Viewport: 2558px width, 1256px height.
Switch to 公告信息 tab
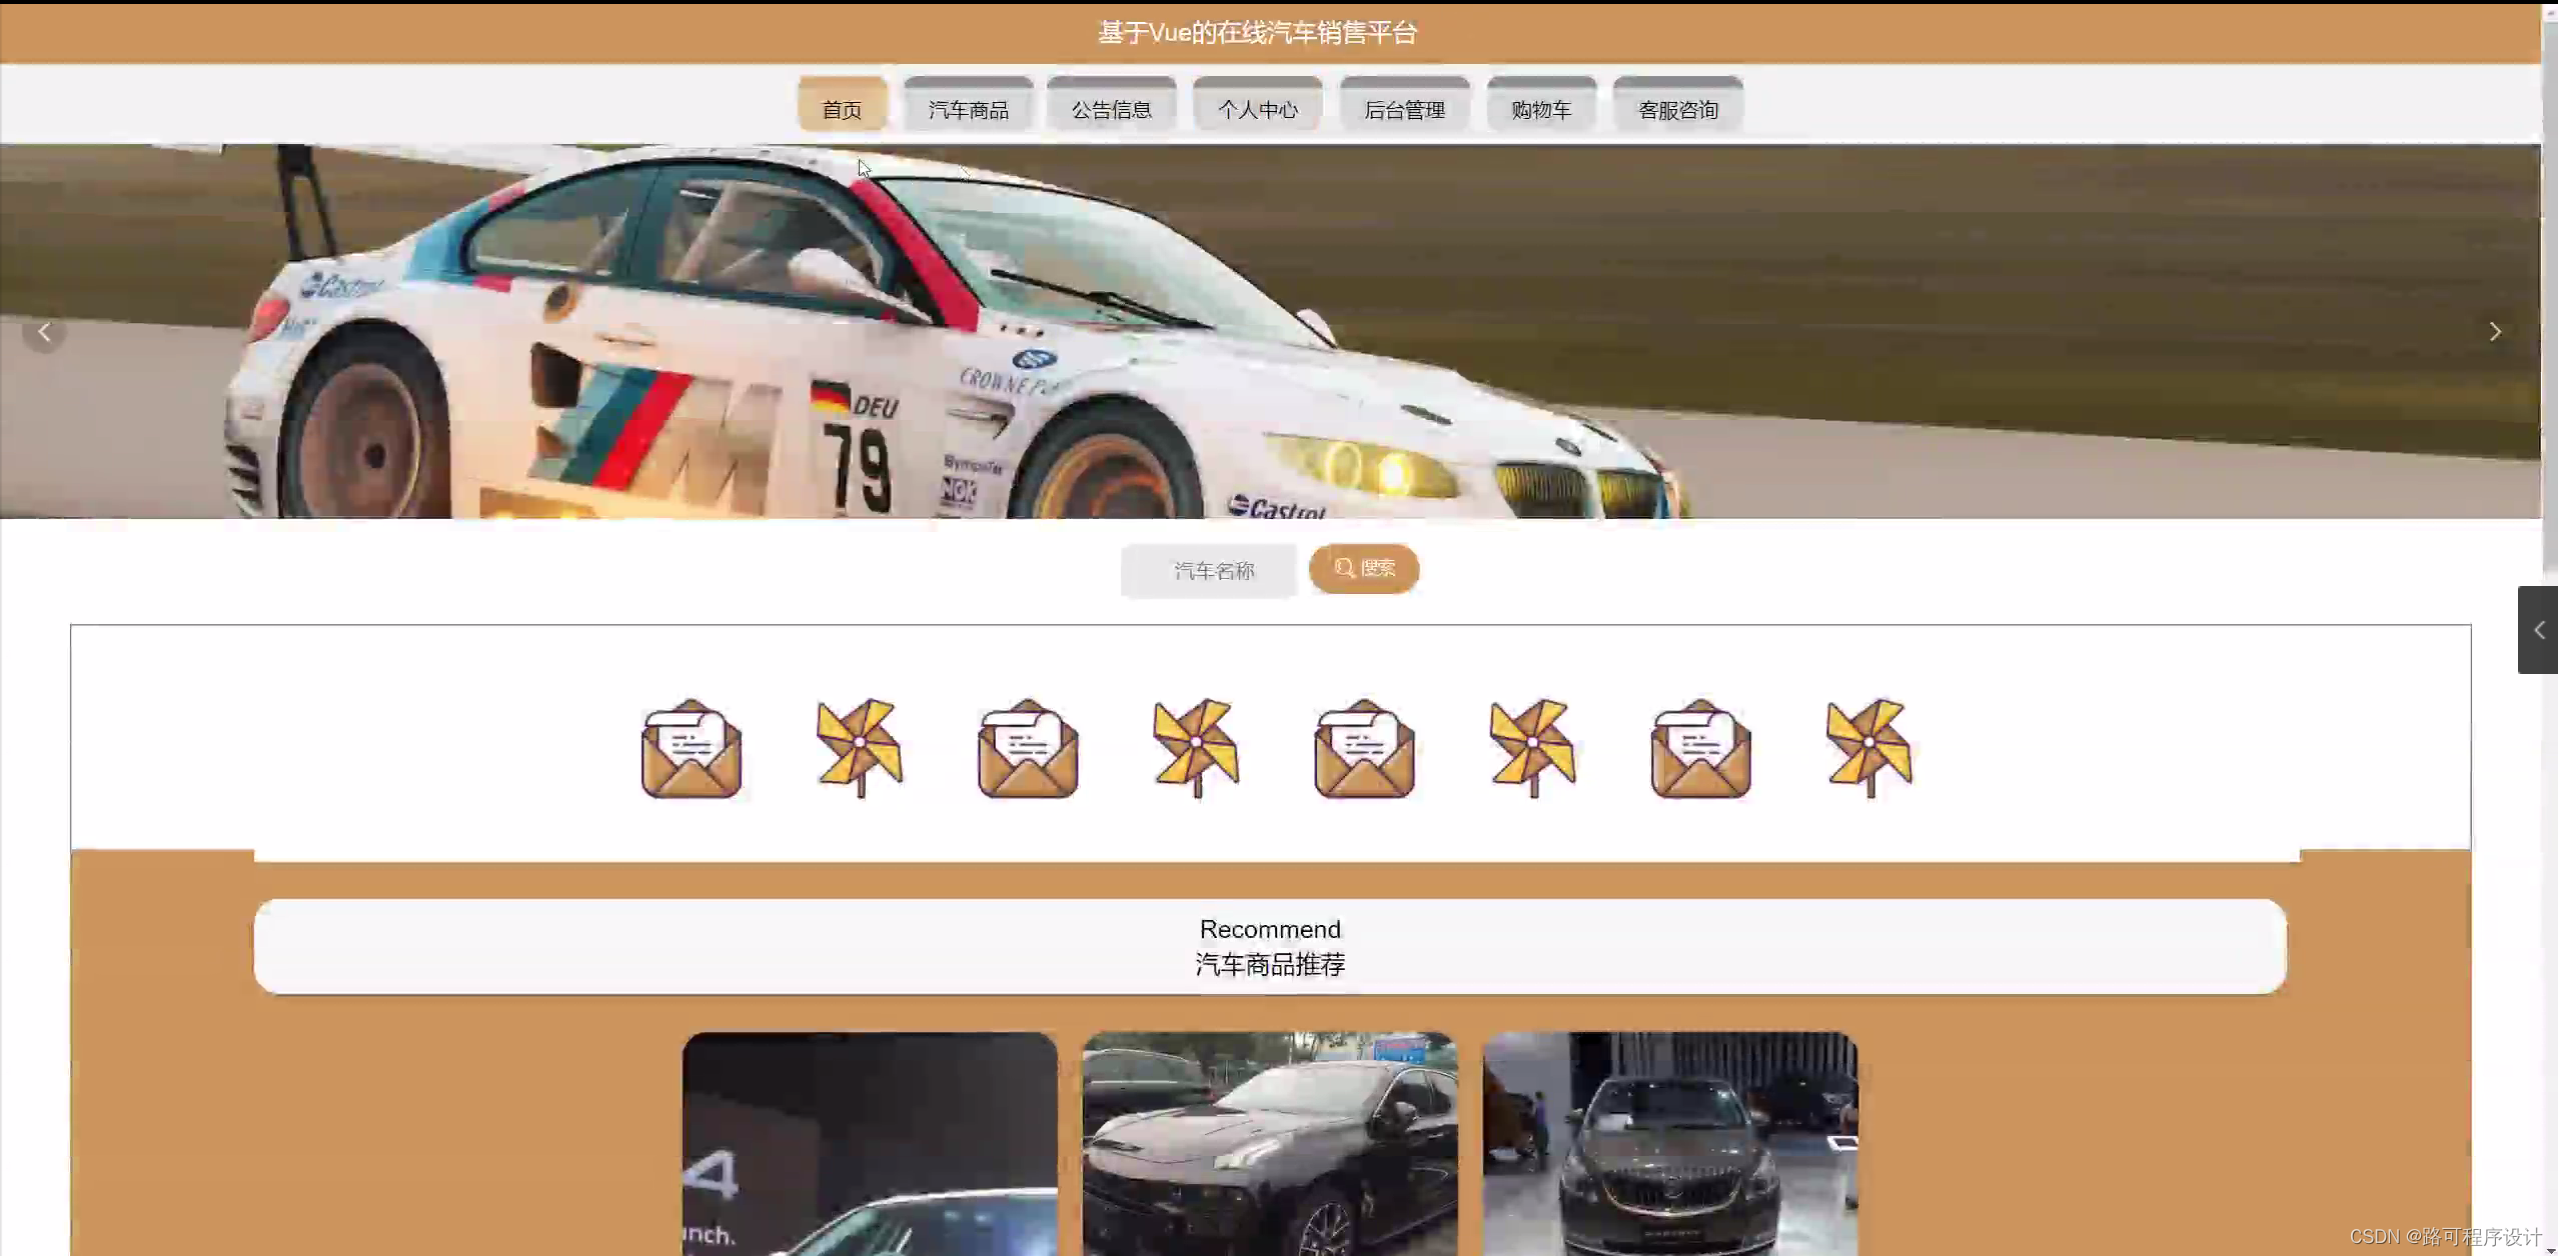click(x=1111, y=108)
